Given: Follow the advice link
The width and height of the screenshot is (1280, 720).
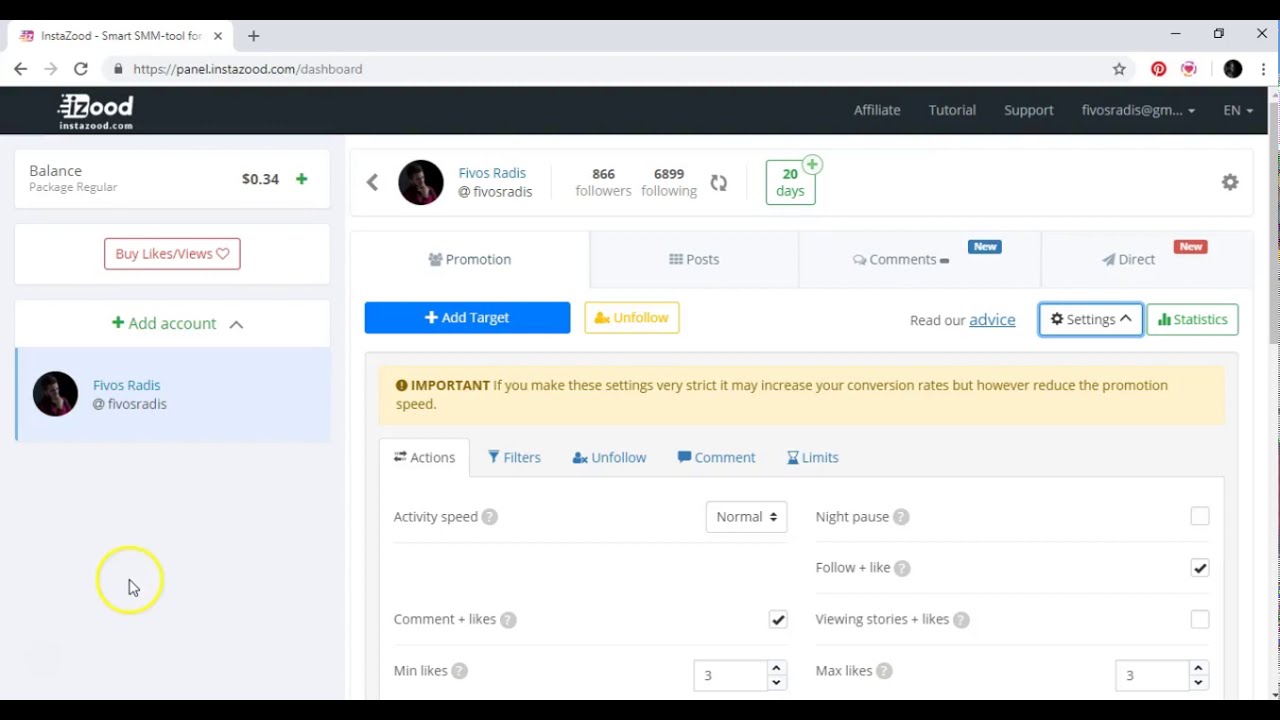Looking at the screenshot, I should 992,320.
